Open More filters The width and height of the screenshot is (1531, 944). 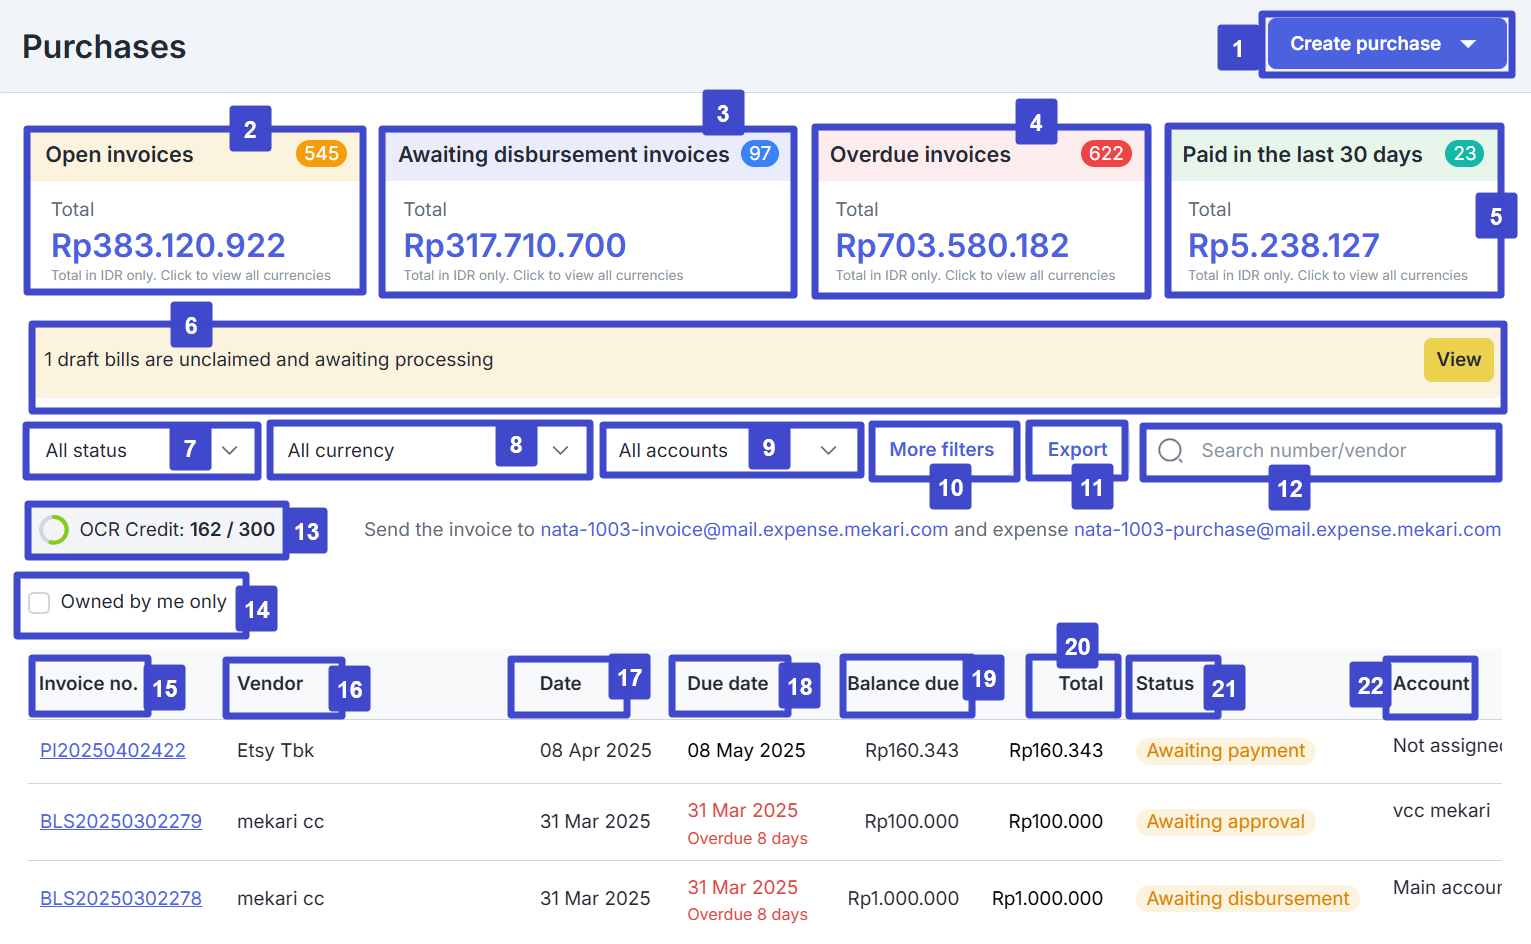click(942, 450)
